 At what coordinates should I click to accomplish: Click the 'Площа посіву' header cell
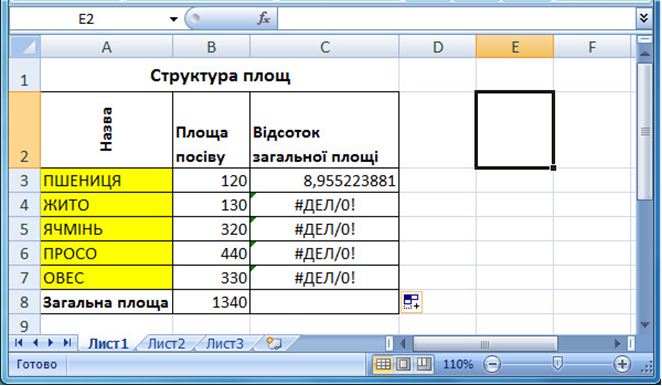[211, 130]
